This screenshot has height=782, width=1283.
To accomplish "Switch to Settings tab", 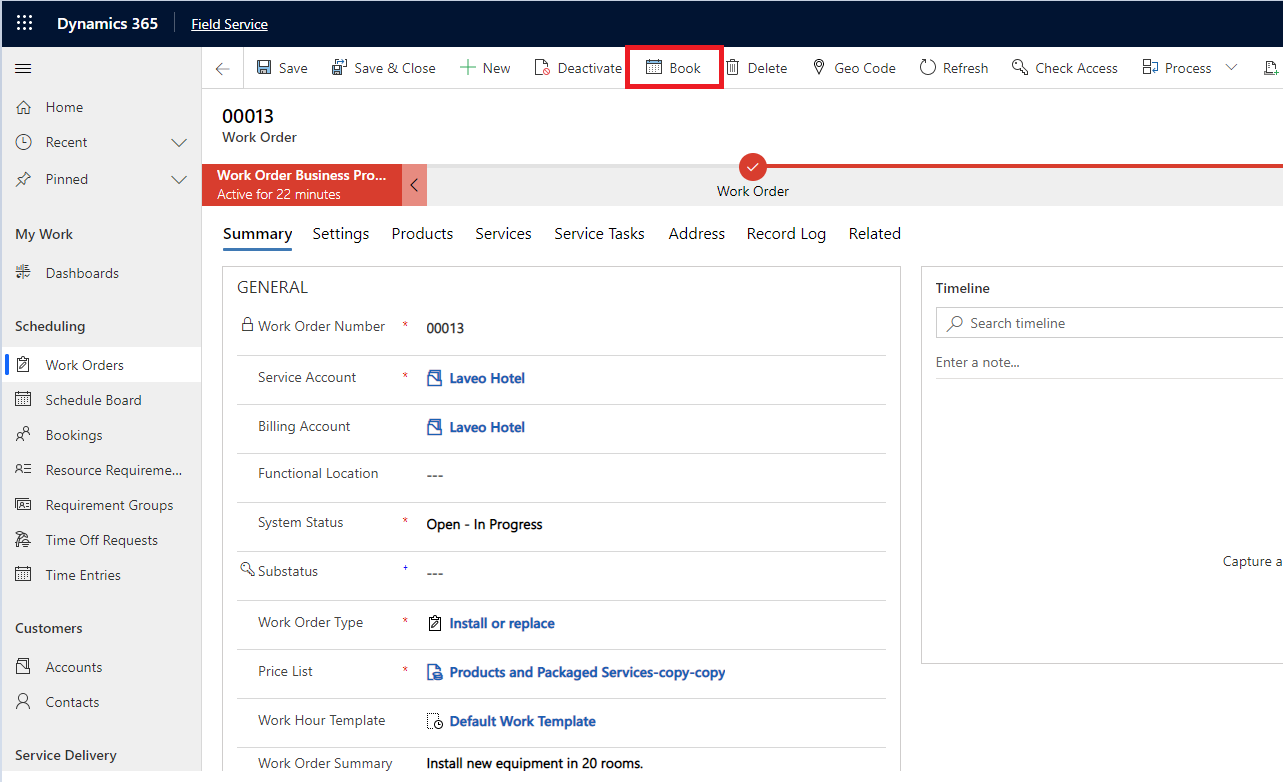I will [341, 234].
